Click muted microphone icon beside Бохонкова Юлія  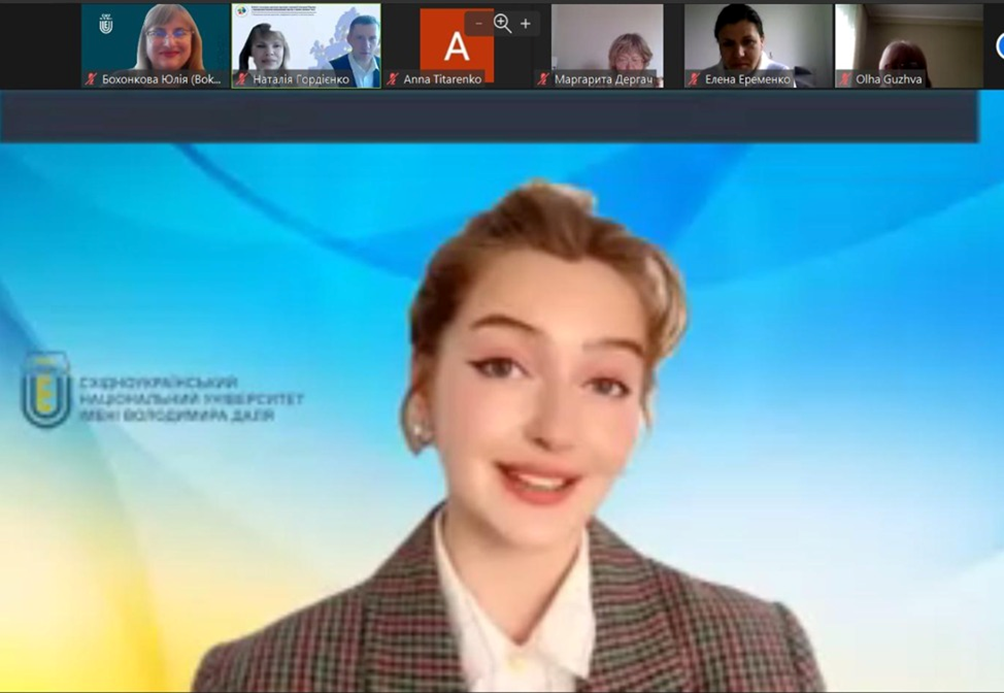pyautogui.click(x=92, y=79)
